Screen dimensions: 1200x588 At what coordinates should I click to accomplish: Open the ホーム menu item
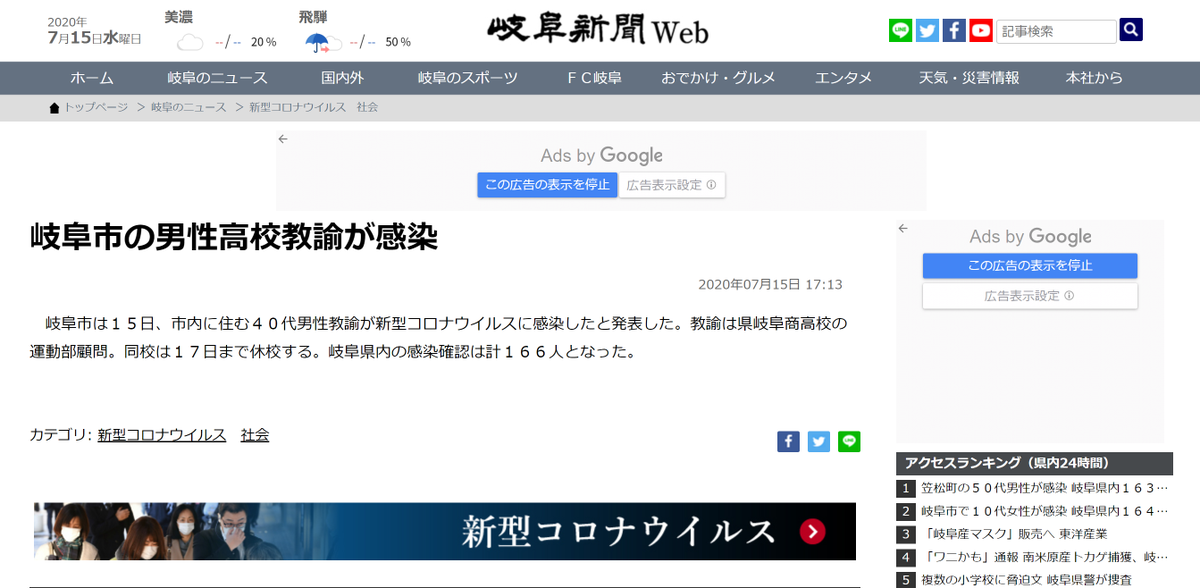92,78
